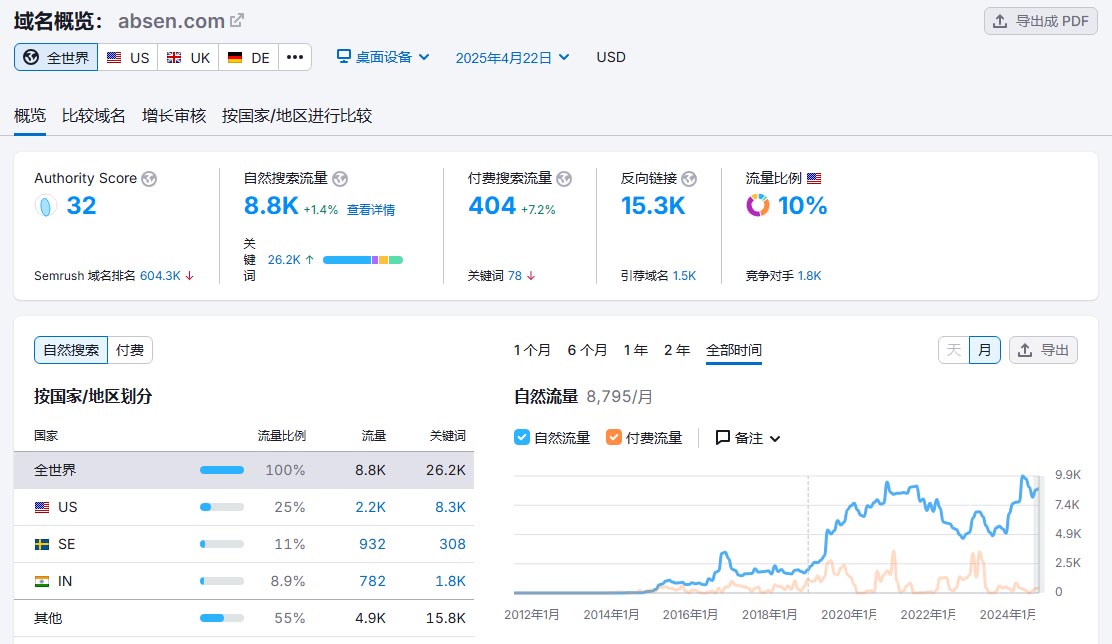Click the US traffic value 2.2K
The image size is (1112, 644).
[x=370, y=507]
